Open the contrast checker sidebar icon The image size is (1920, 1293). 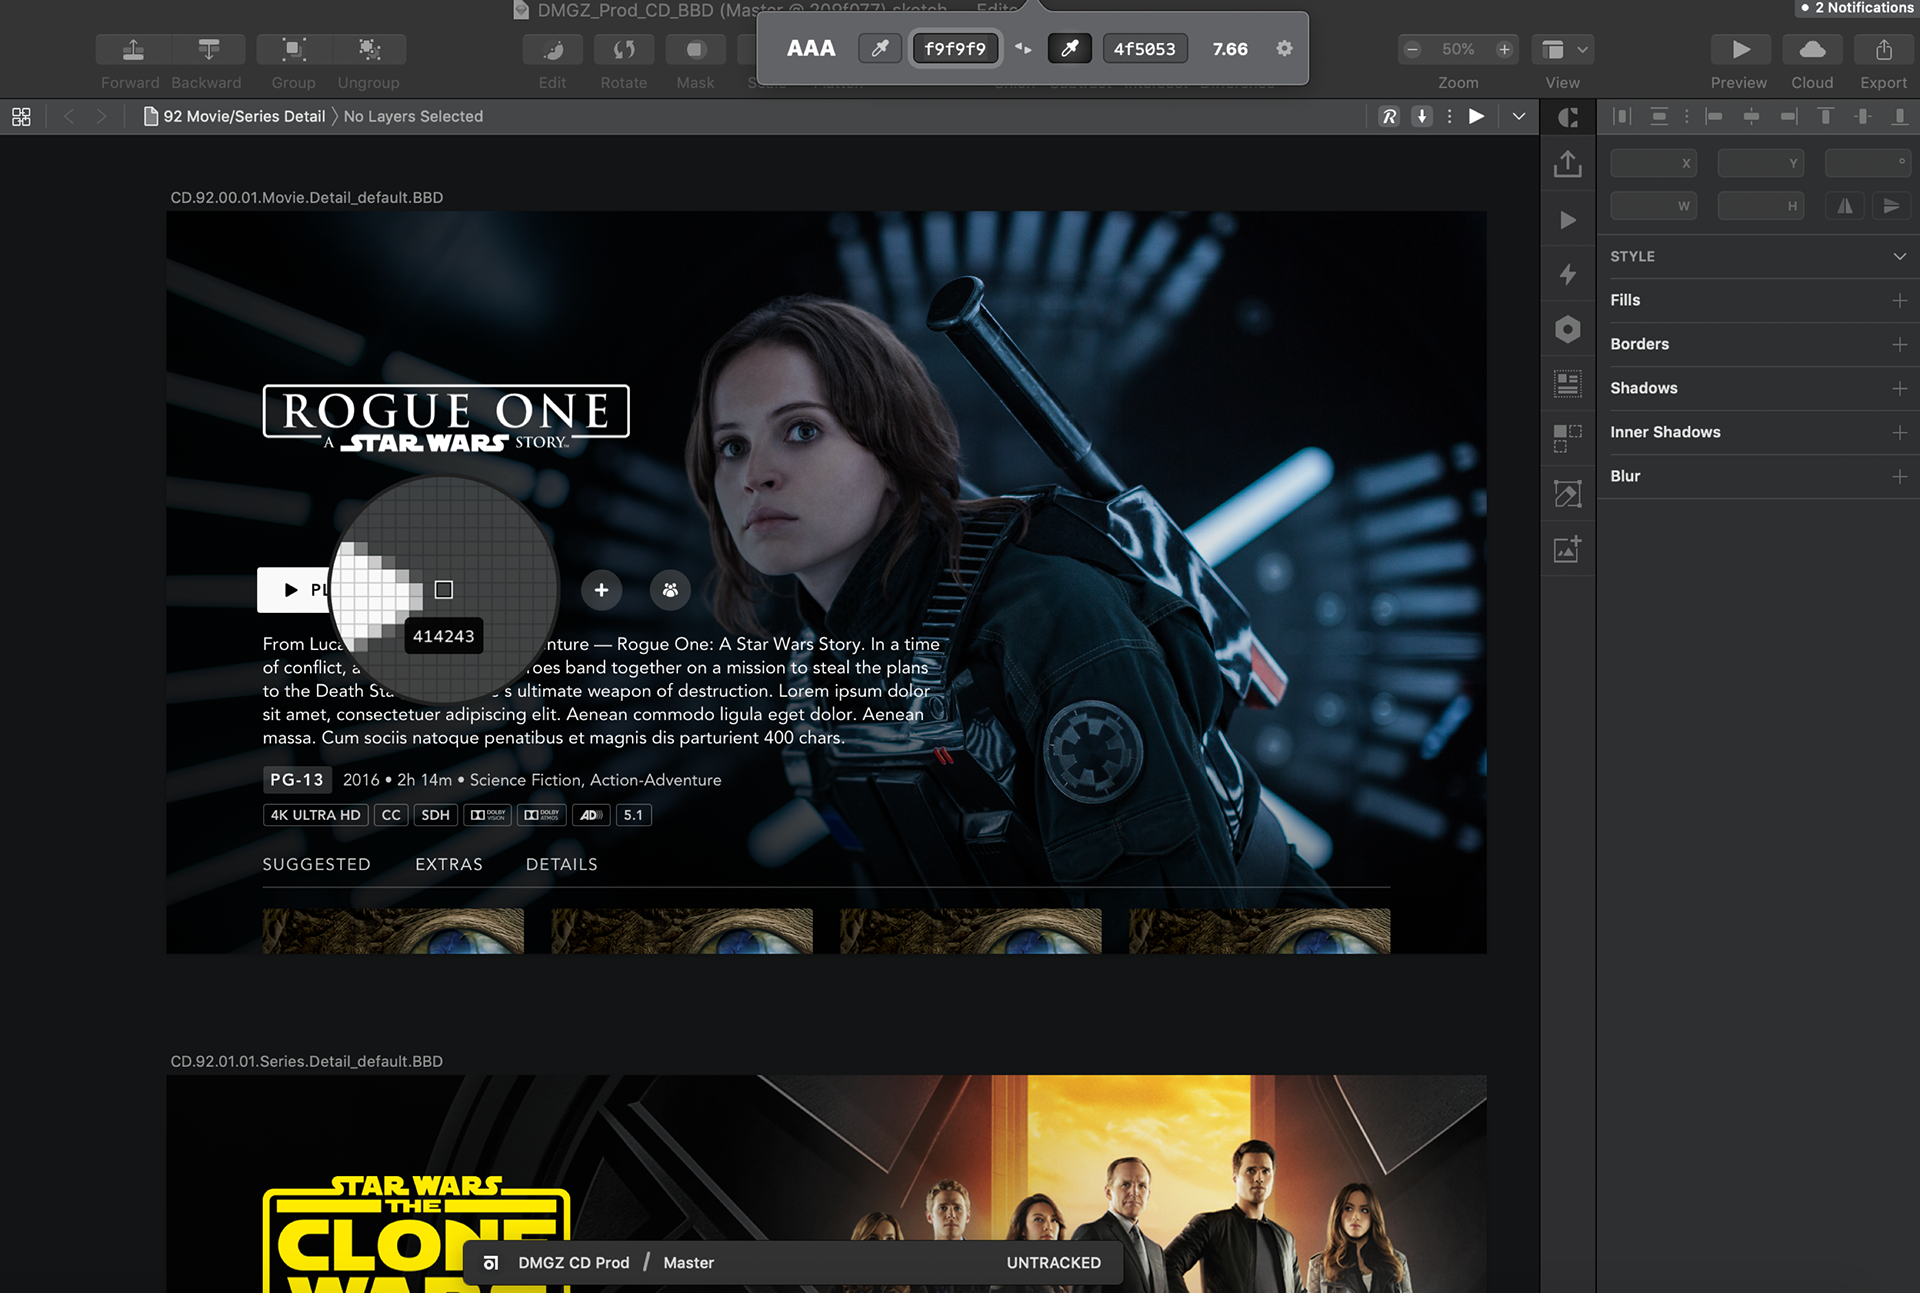coord(1568,118)
